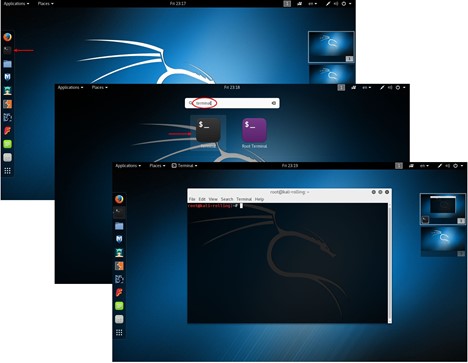Click the terminal window's vertical scrollbar
This screenshot has width=468, height=363.
coord(390,263)
